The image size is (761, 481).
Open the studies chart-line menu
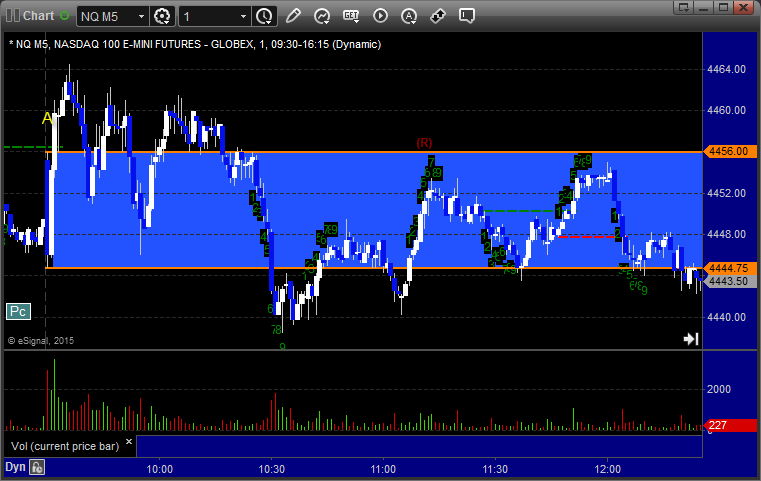coord(322,16)
